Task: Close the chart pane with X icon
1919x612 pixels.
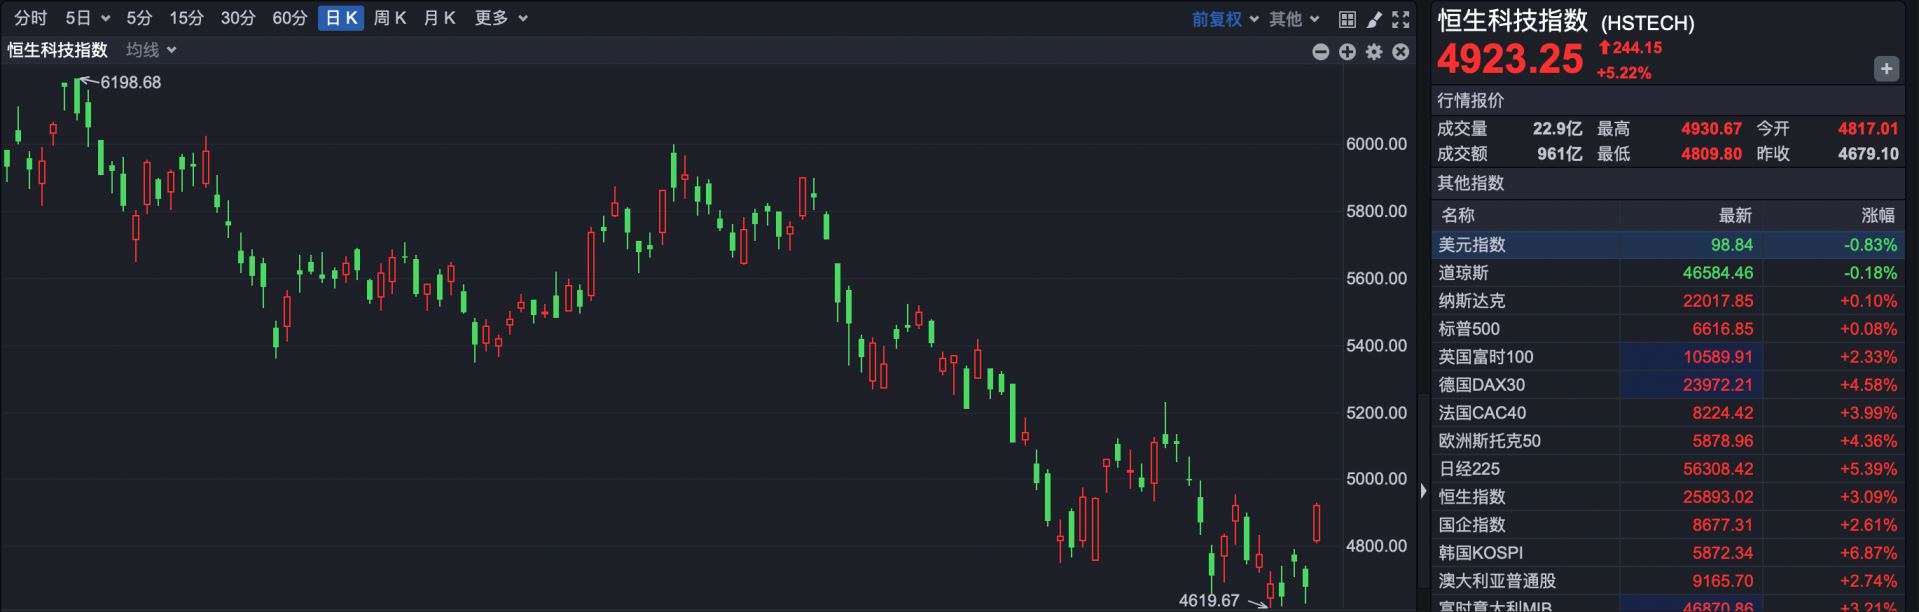Action: point(1401,52)
